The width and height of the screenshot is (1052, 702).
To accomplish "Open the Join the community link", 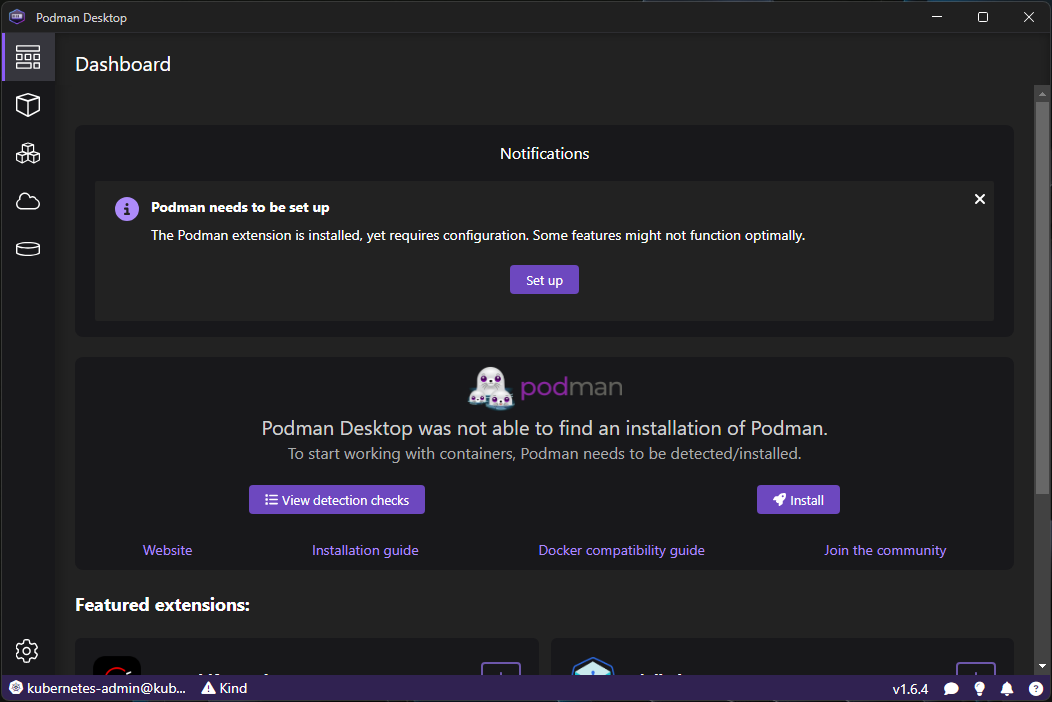I will coord(885,550).
